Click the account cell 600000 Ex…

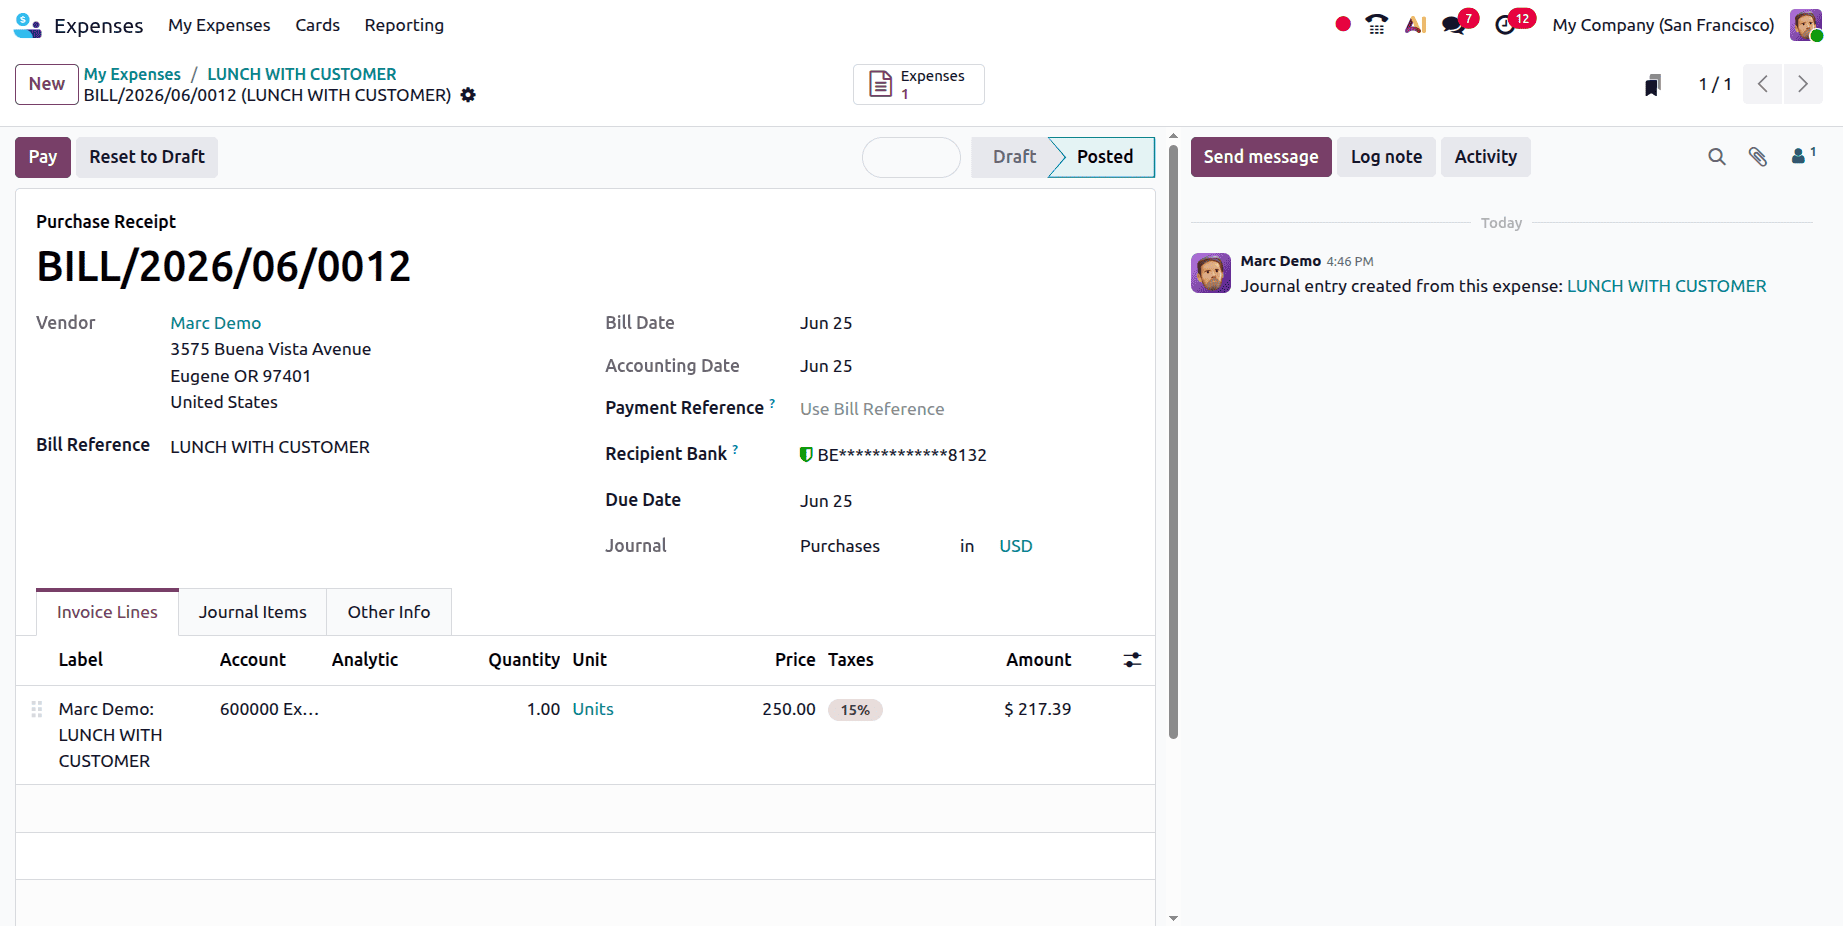pyautogui.click(x=269, y=709)
